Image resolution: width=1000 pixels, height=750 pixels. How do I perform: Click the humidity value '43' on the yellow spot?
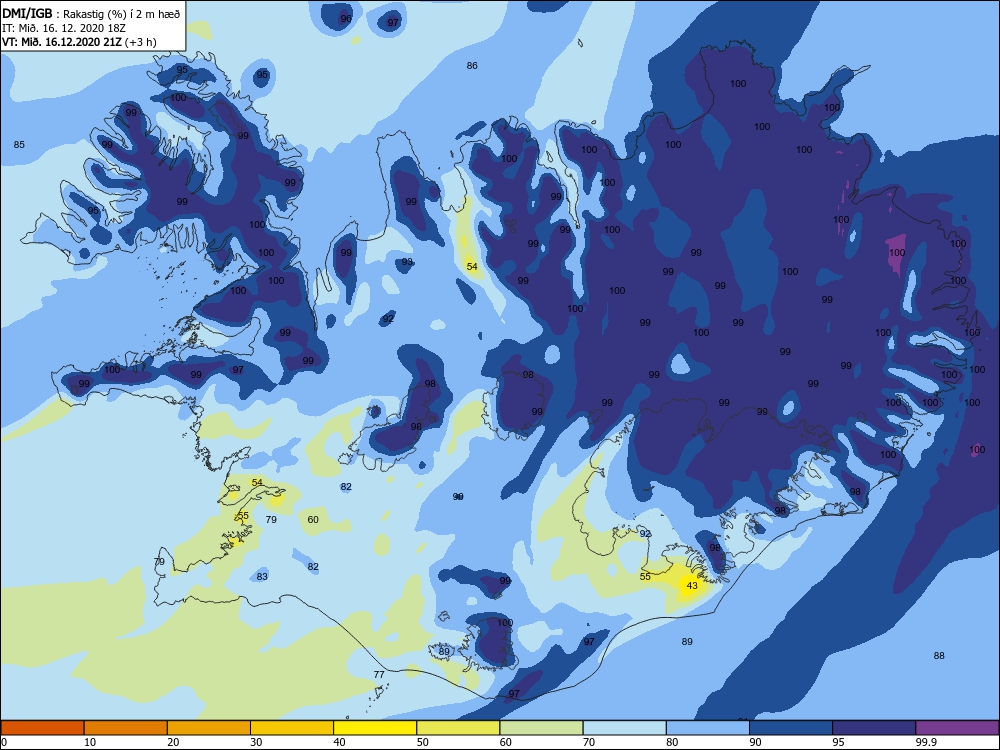coord(692,585)
